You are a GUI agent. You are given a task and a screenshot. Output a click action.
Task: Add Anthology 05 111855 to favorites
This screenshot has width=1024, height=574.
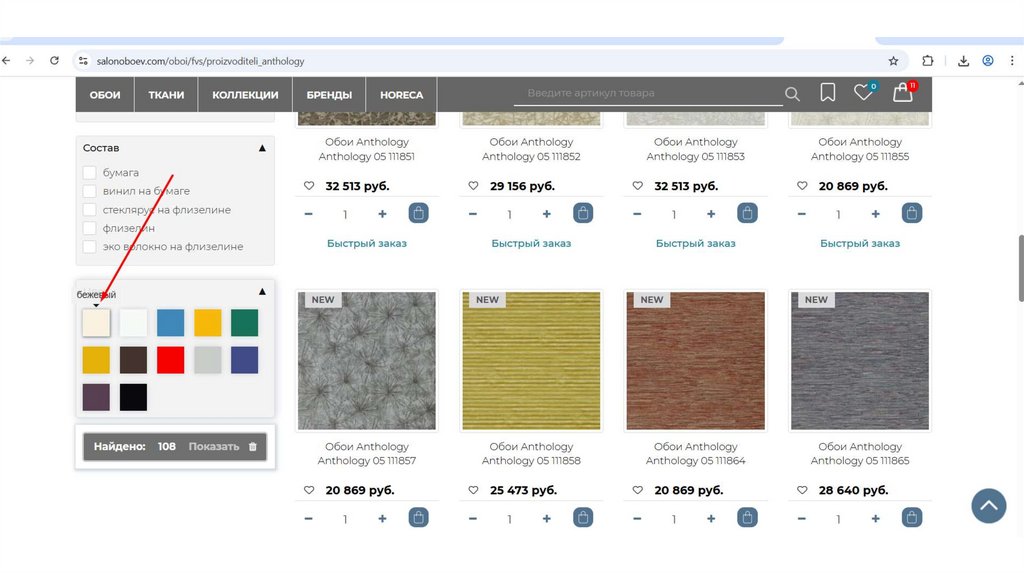click(x=803, y=186)
